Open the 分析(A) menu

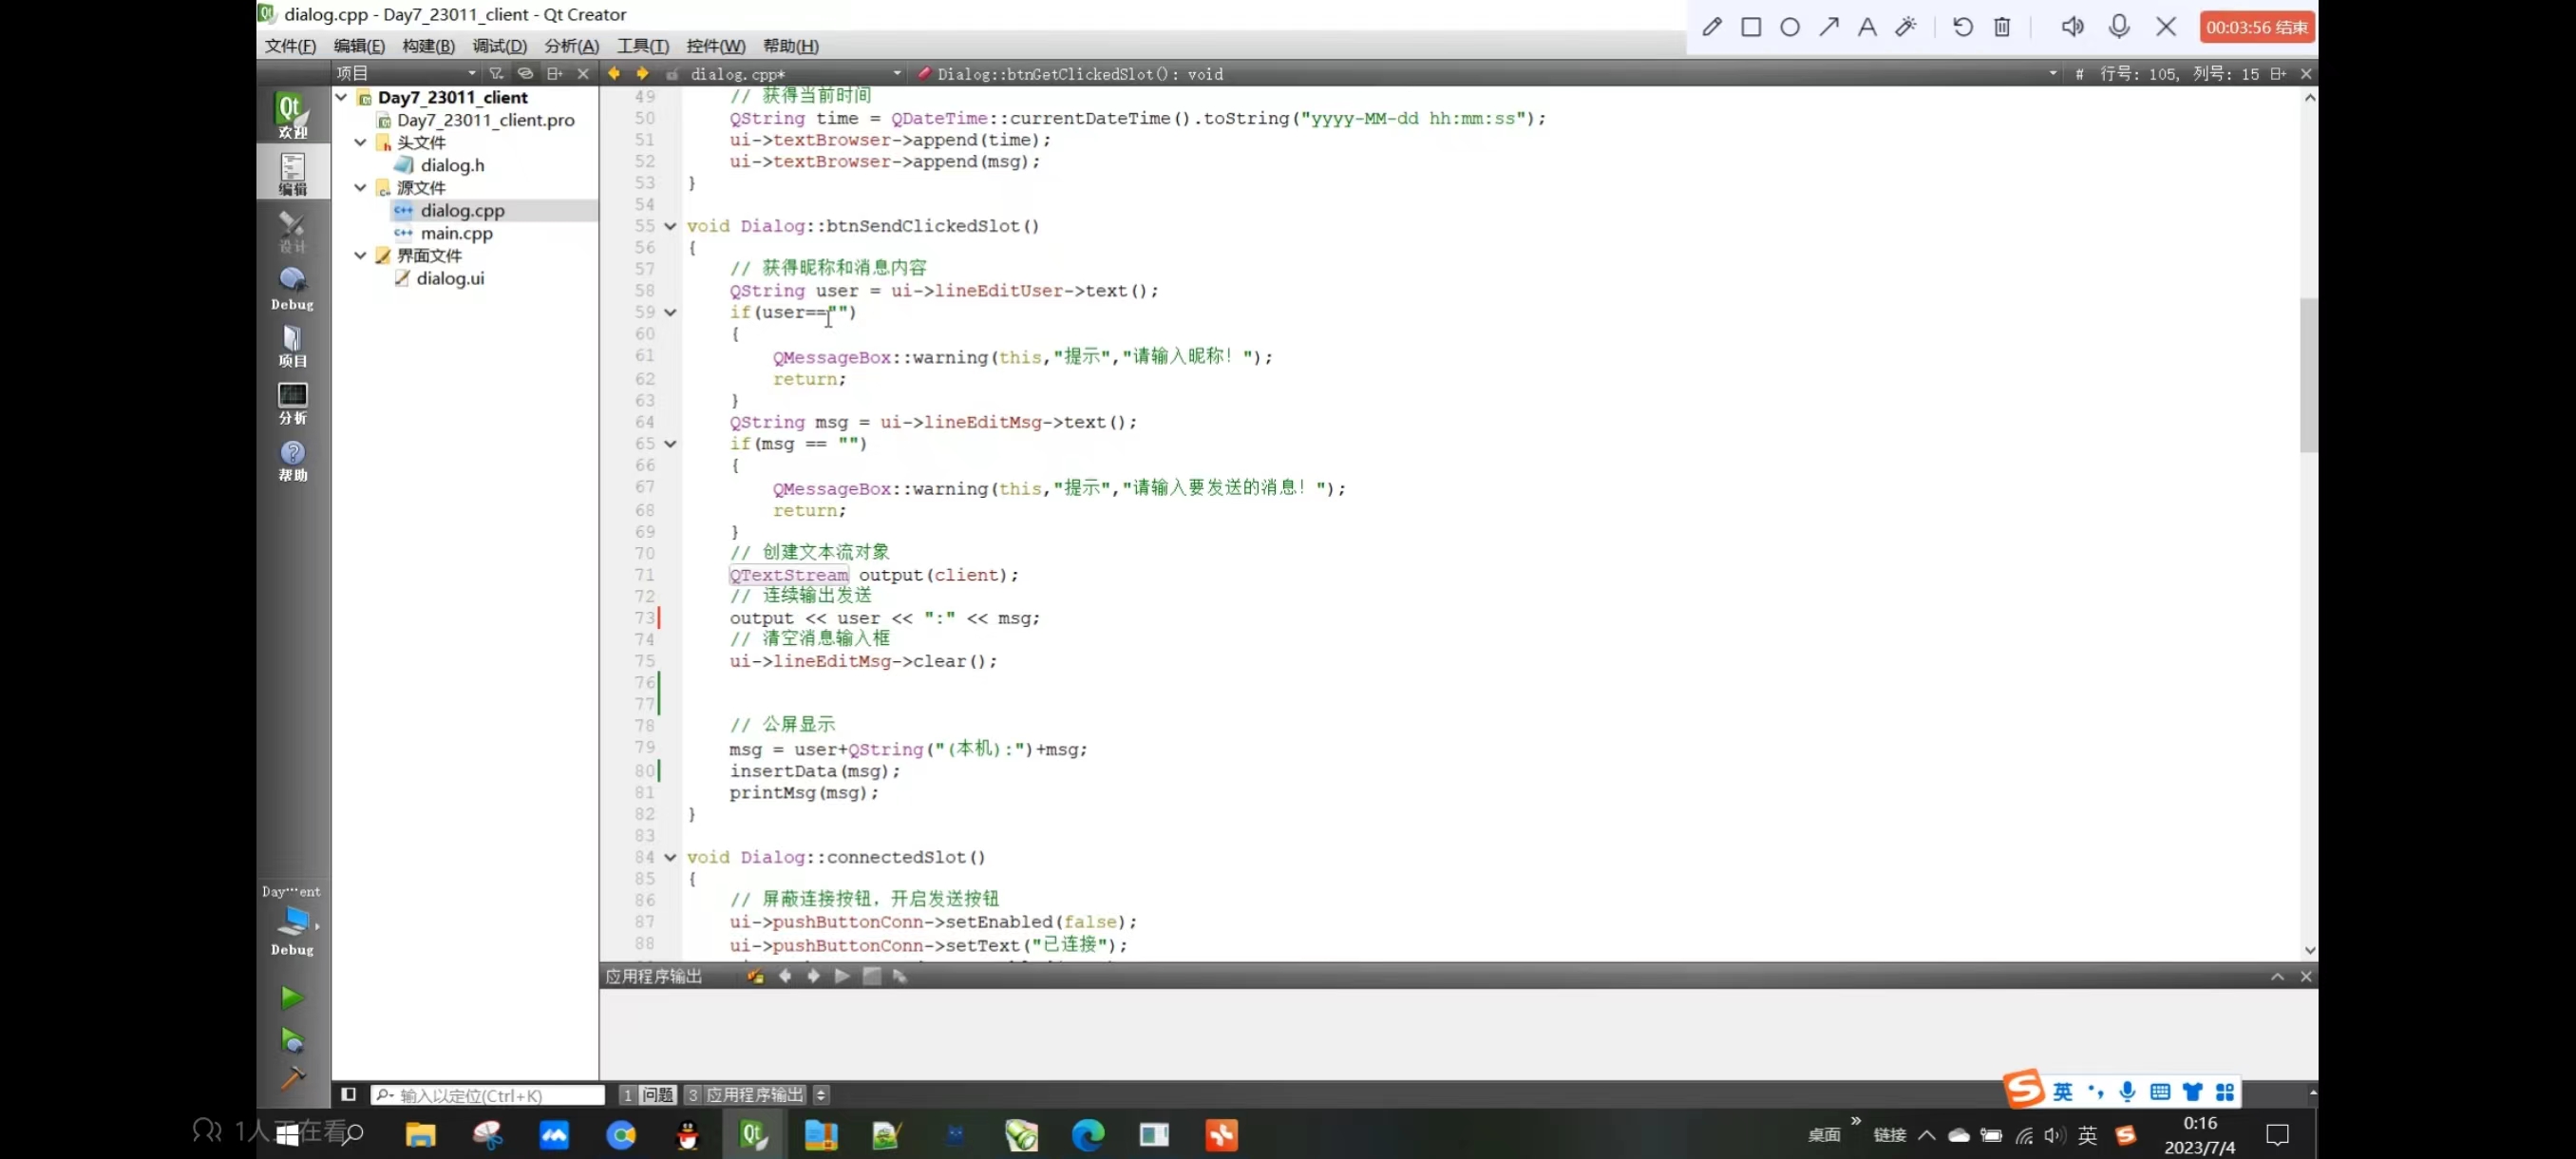tap(571, 46)
